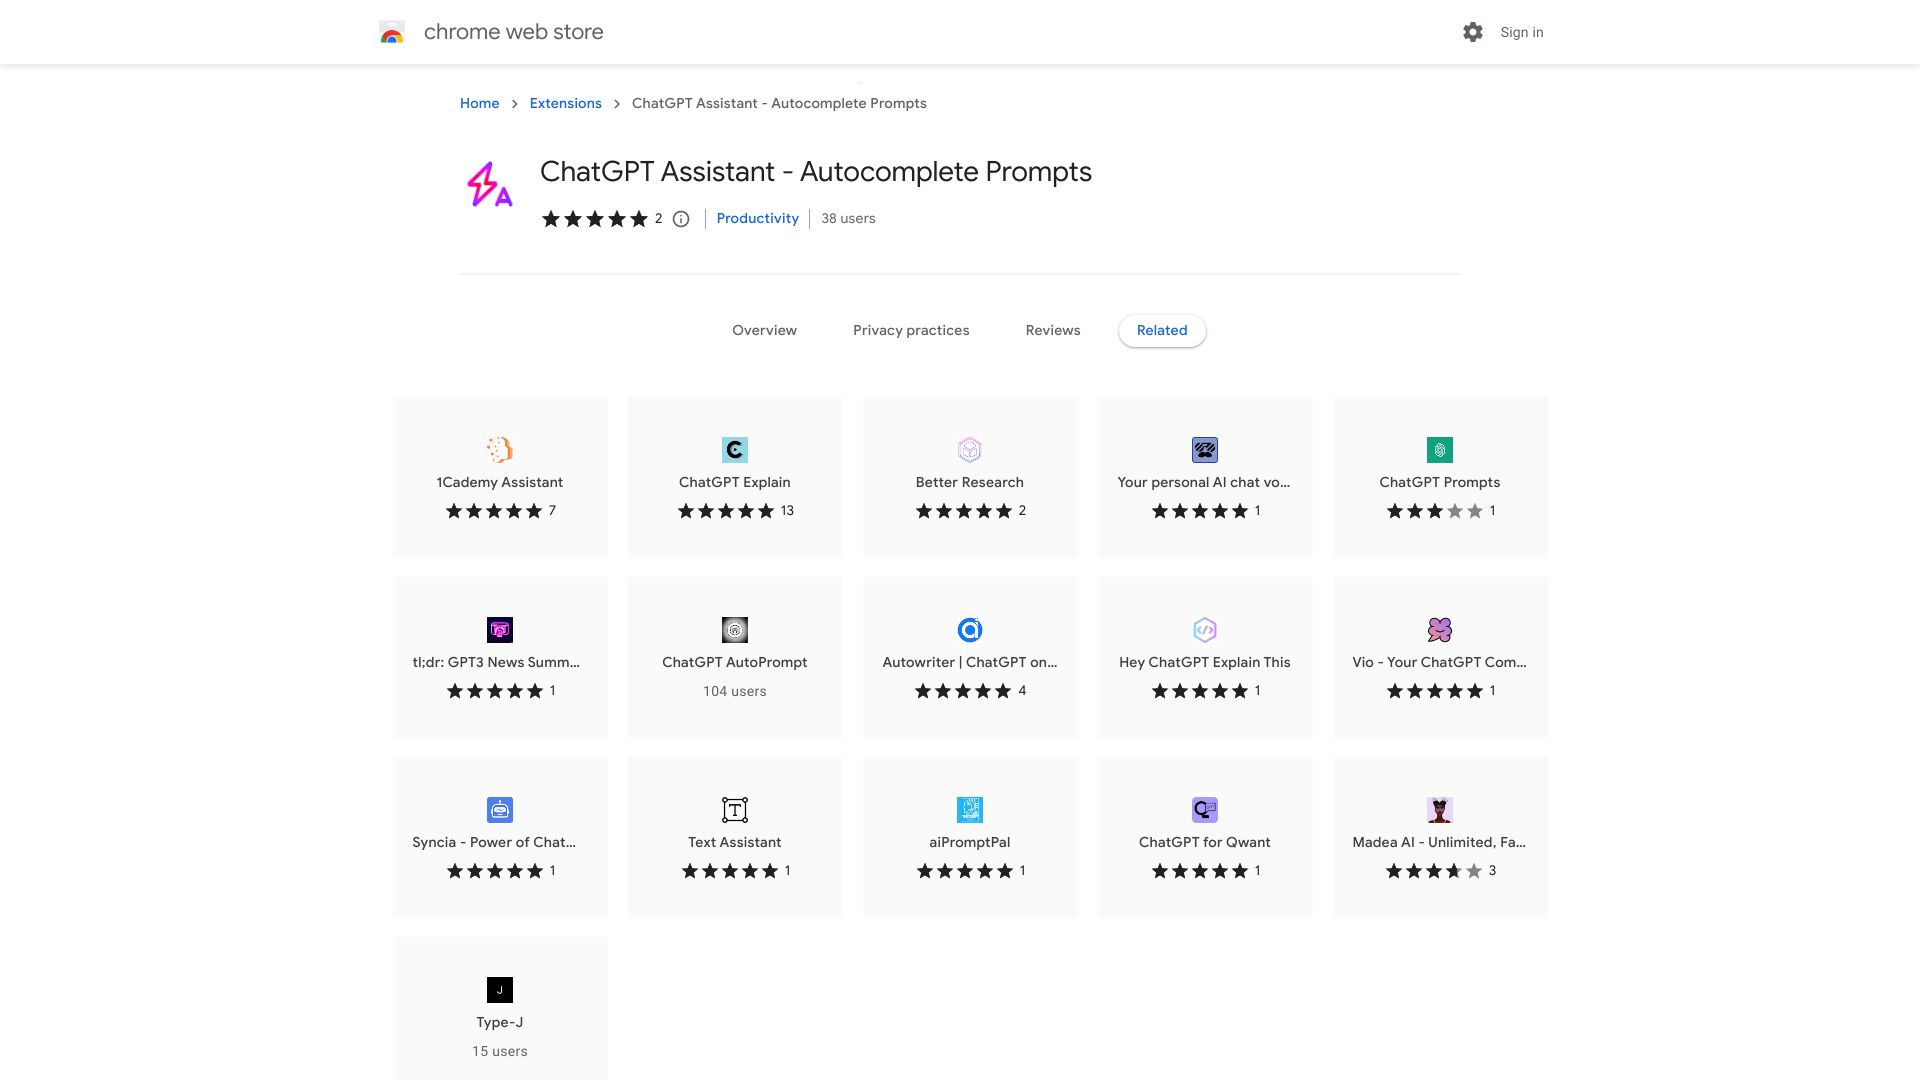The width and height of the screenshot is (1920, 1080).
Task: Click the tl;dr GPT3 News Summary icon
Action: click(x=499, y=630)
